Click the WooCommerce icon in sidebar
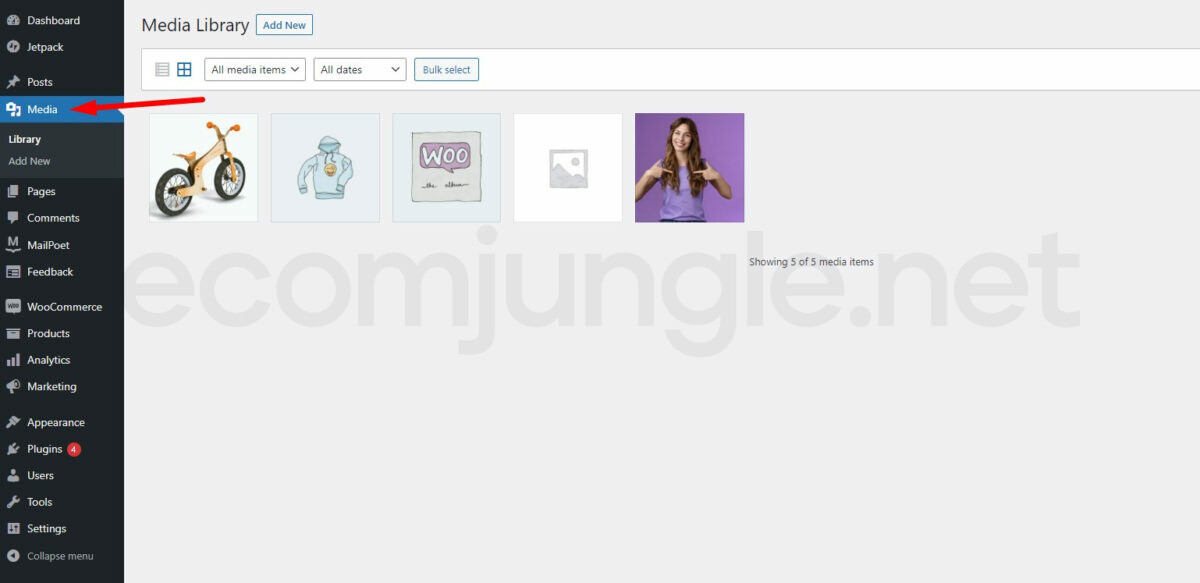The image size is (1200, 583). click(13, 307)
